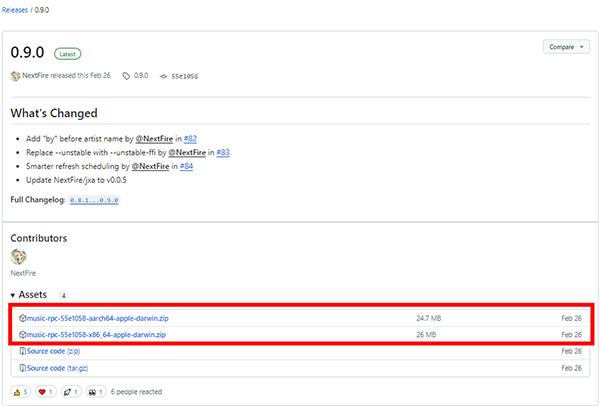
Task: Click the "6 people reacted" text
Action: (x=136, y=392)
